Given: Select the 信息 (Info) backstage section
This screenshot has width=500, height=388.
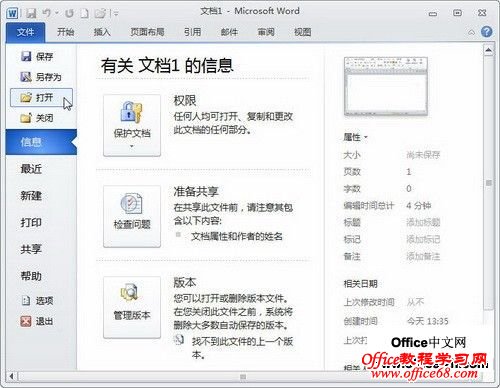Looking at the screenshot, I should point(41,142).
